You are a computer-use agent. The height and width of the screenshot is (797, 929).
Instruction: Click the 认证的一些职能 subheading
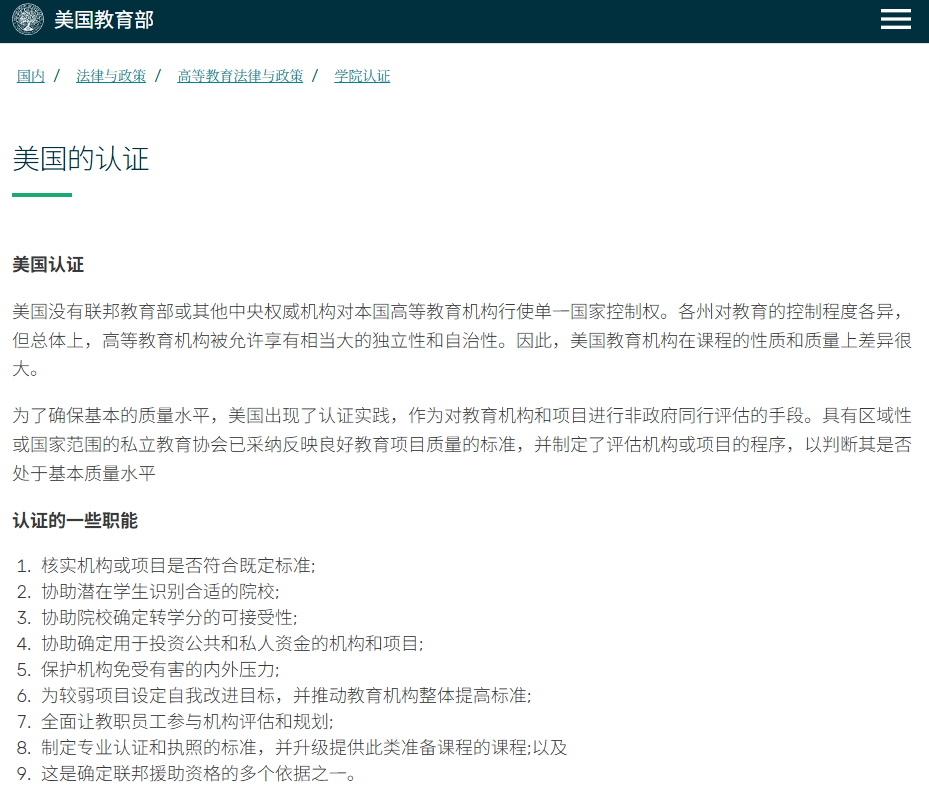pos(75,521)
